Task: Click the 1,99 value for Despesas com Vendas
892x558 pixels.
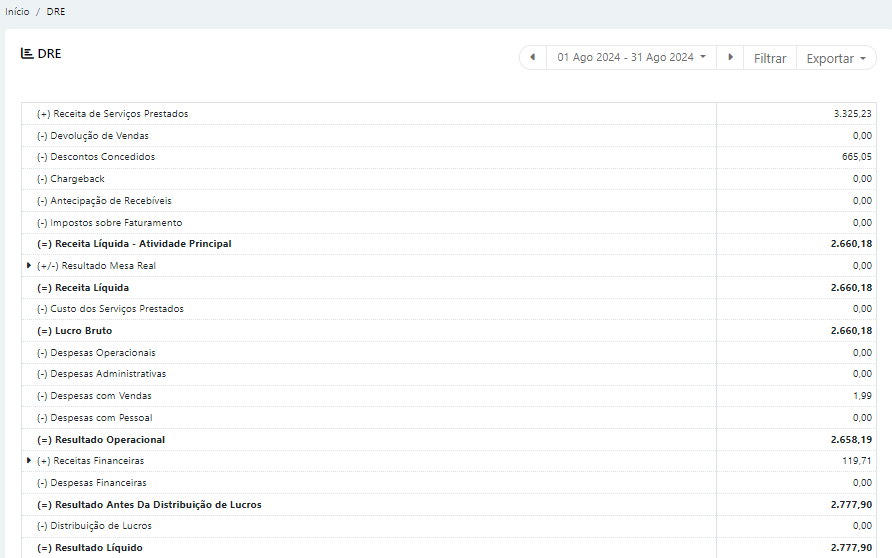Action: pyautogui.click(x=862, y=396)
